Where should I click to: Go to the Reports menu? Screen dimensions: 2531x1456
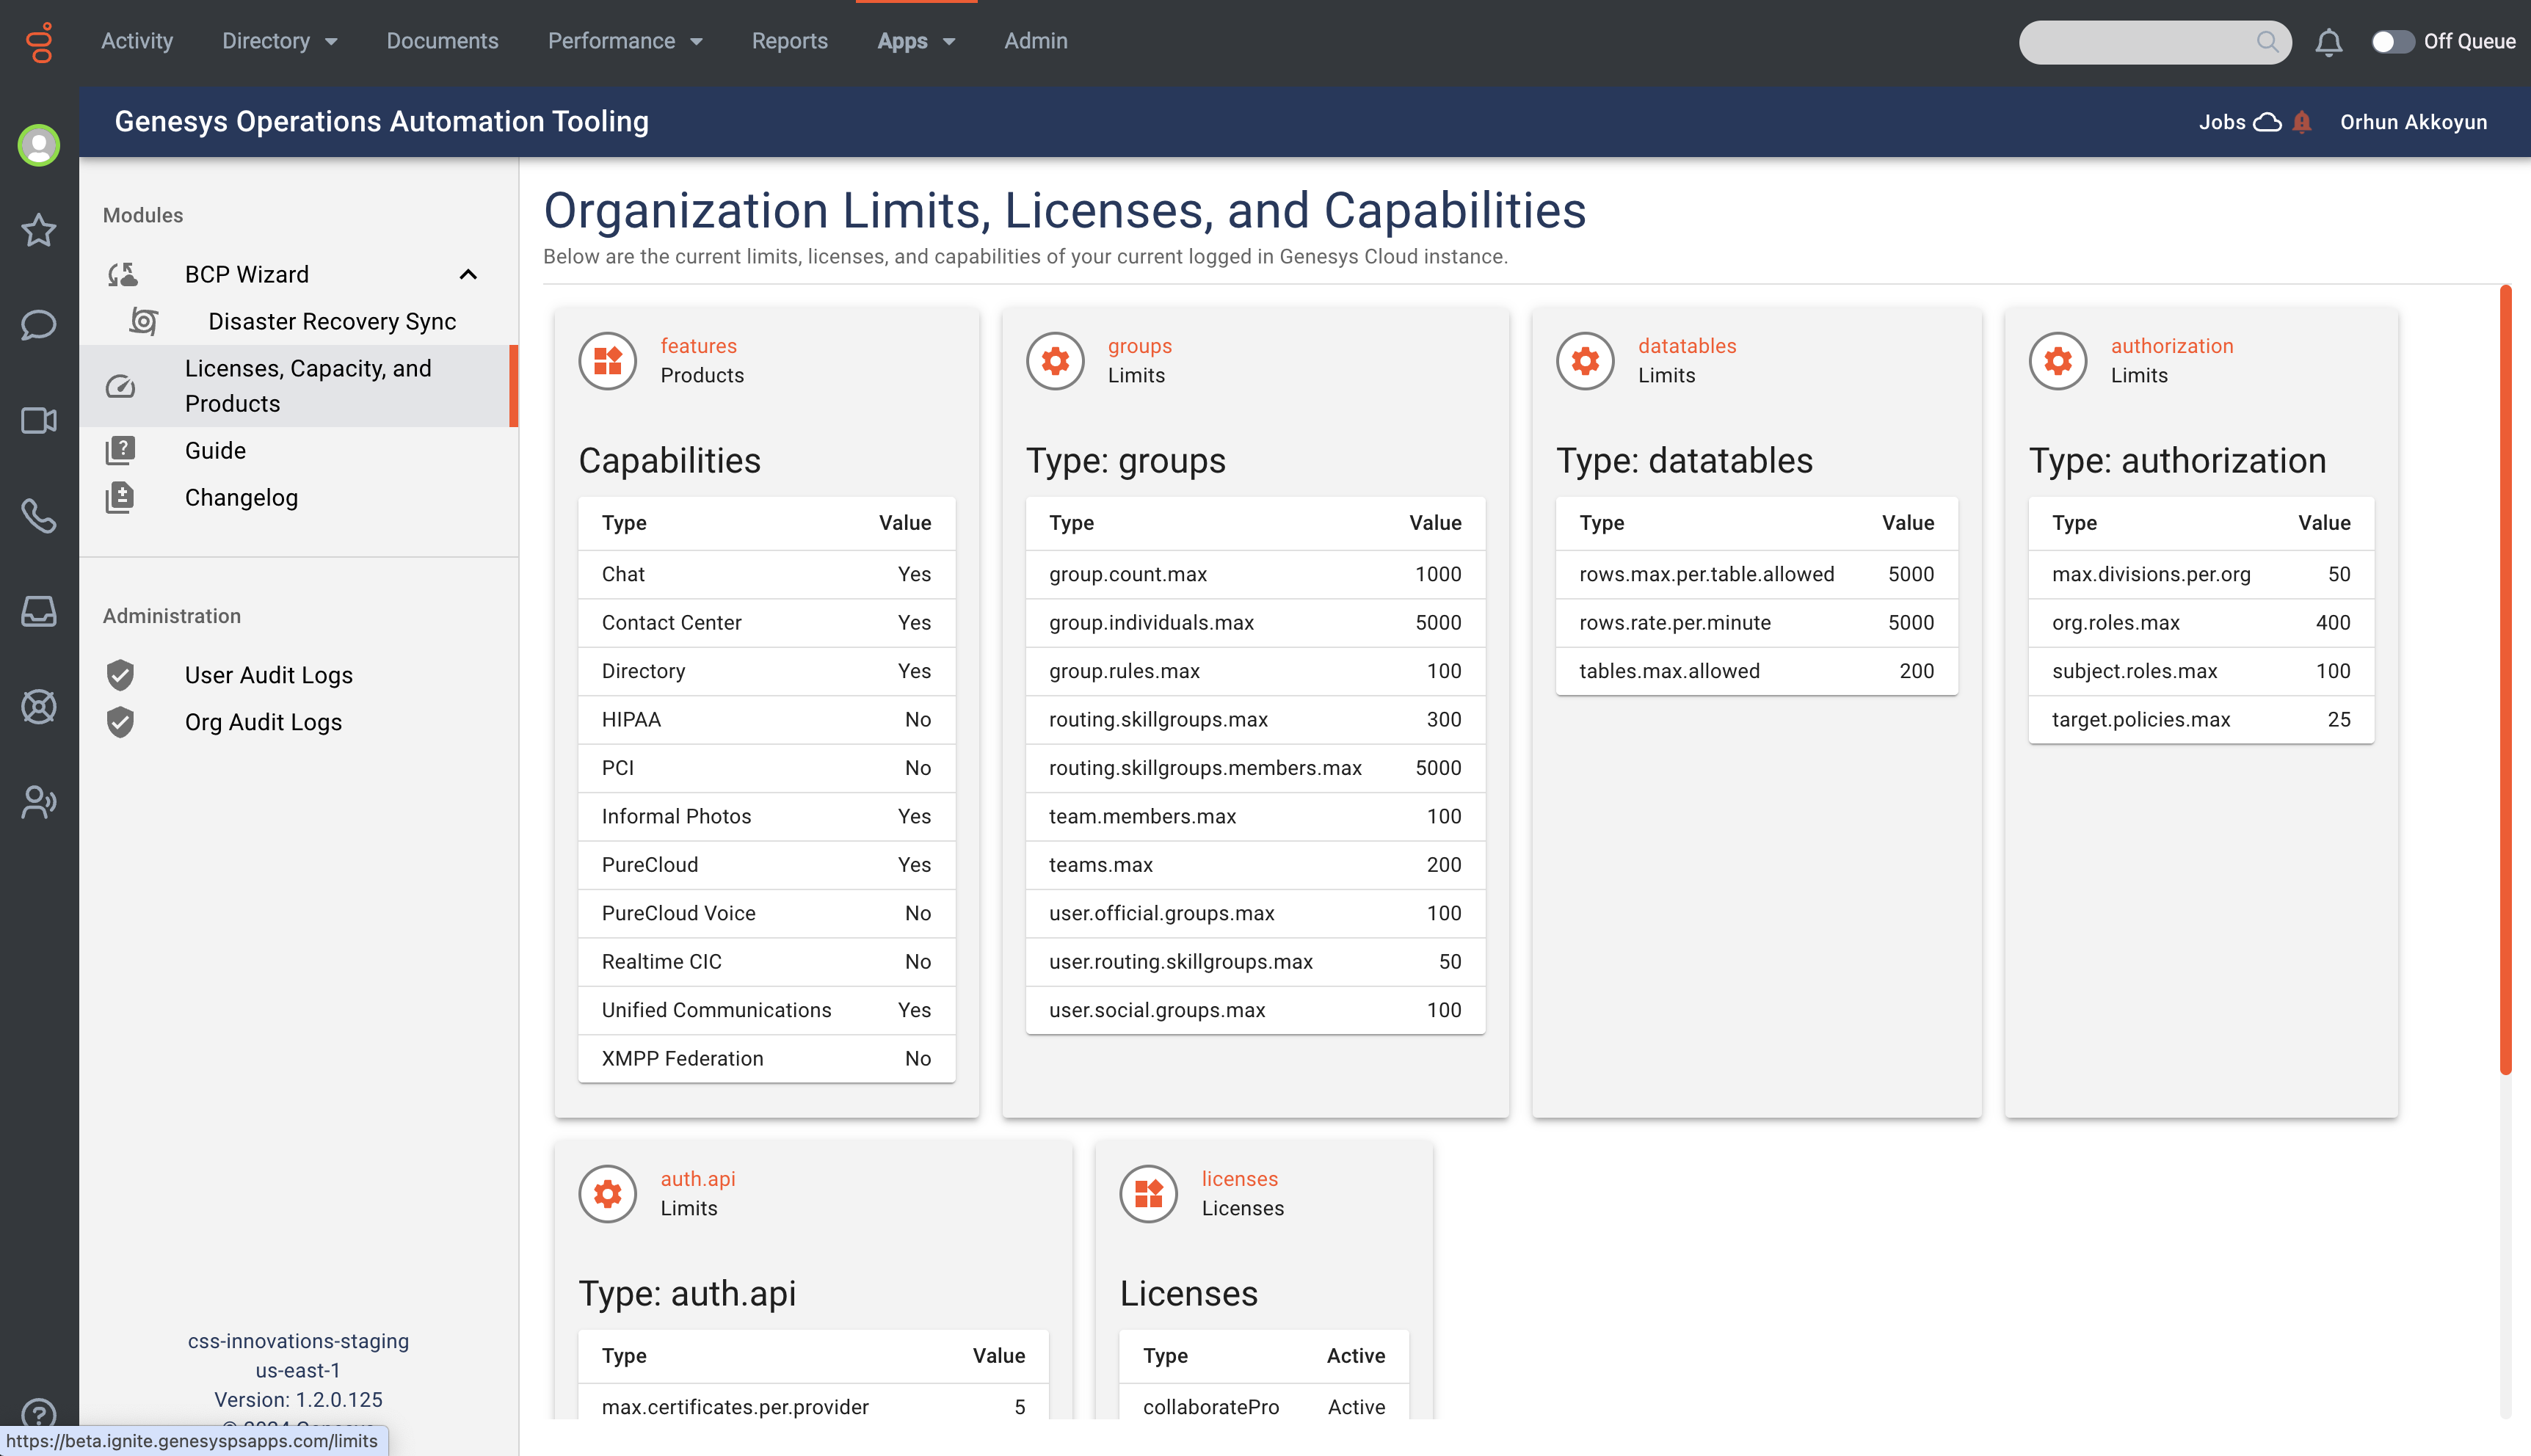click(789, 42)
